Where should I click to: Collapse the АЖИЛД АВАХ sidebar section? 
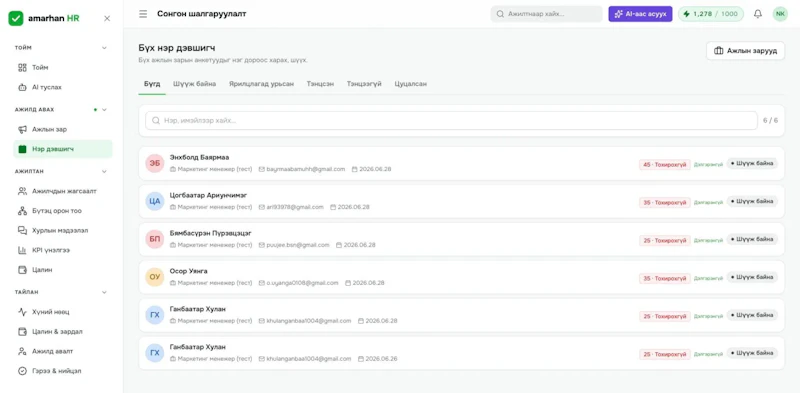[x=104, y=110]
